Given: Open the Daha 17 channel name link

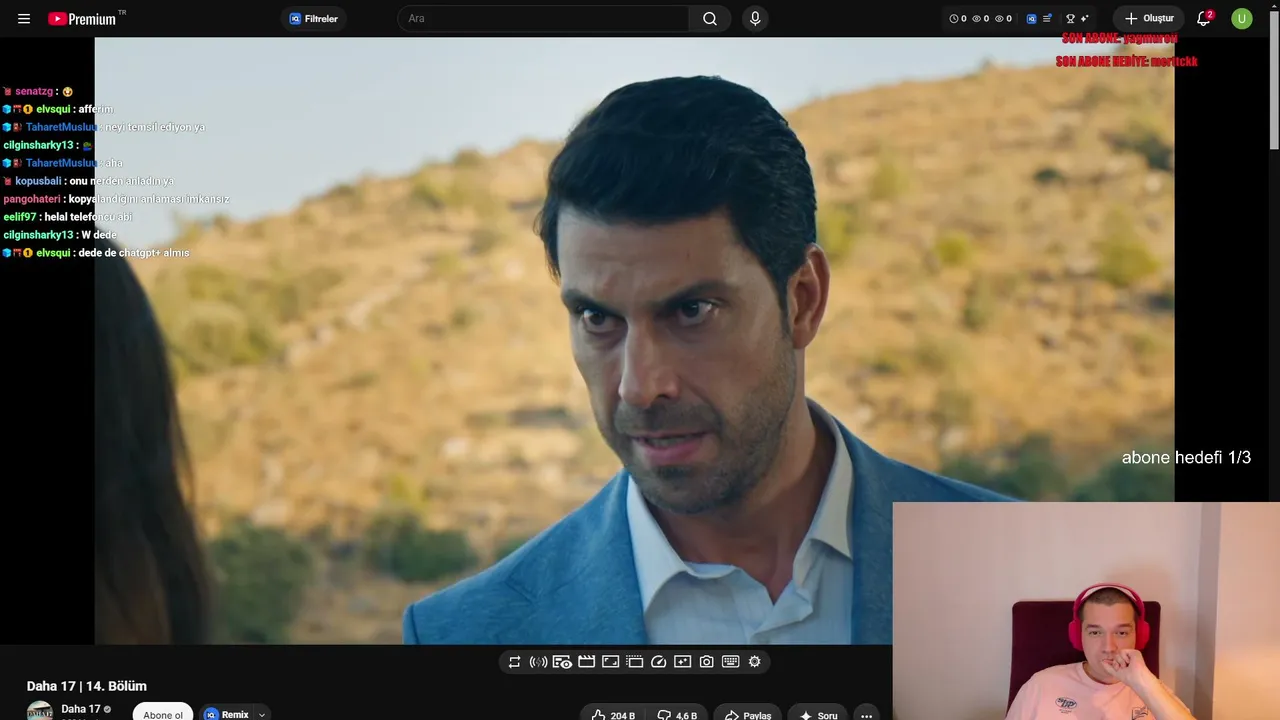Looking at the screenshot, I should point(81,709).
